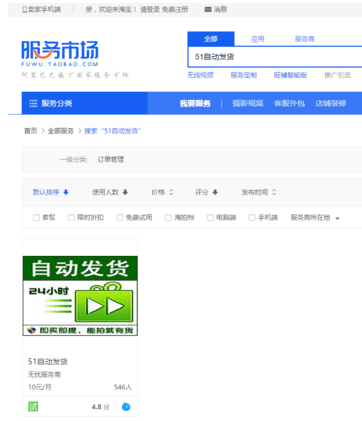
Task: Click the 无忧服务商 provider name
Action: click(44, 375)
